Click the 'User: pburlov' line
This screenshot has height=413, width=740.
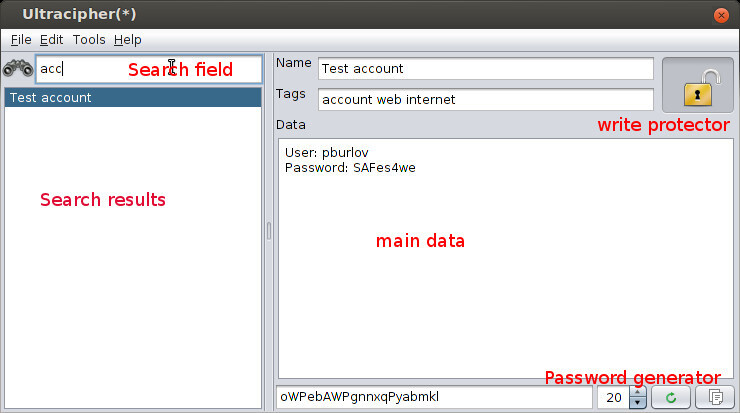point(327,153)
